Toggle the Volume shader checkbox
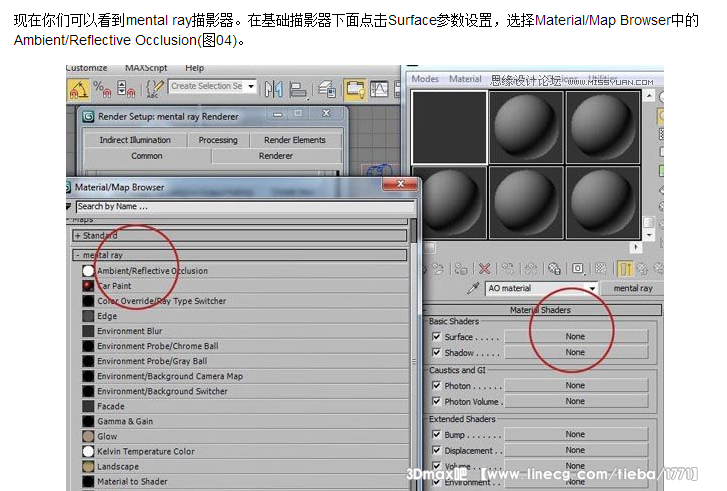 coord(436,465)
